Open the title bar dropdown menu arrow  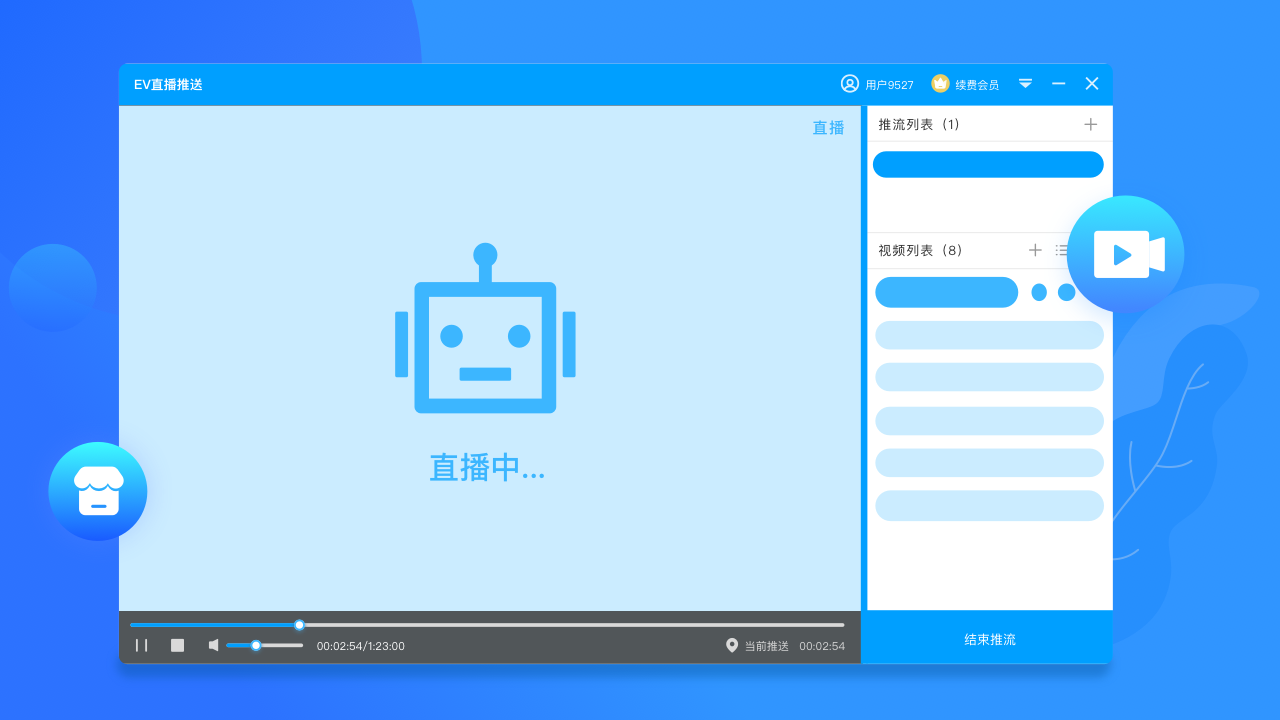(x=1025, y=84)
